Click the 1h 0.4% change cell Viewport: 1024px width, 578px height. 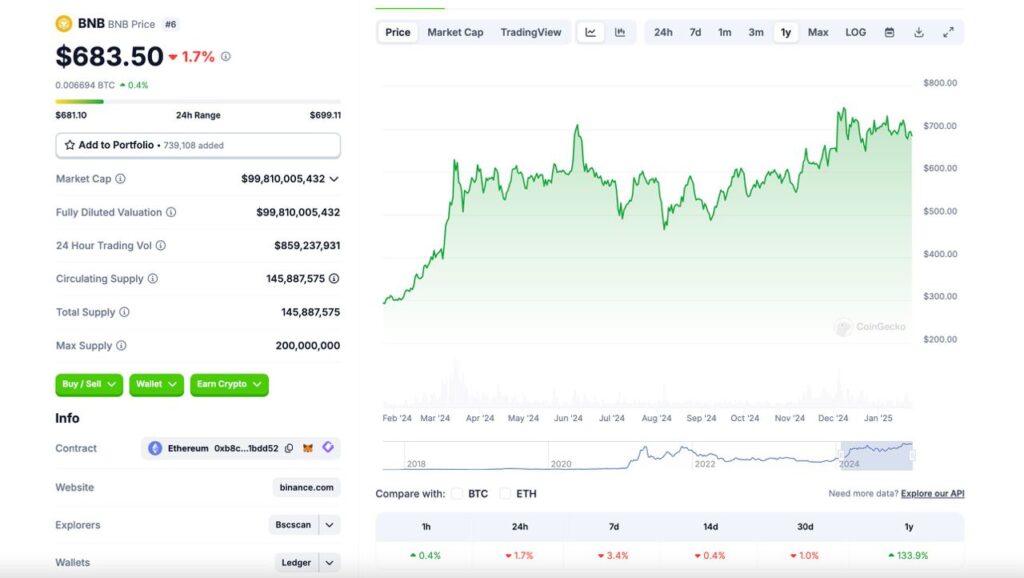[426, 555]
